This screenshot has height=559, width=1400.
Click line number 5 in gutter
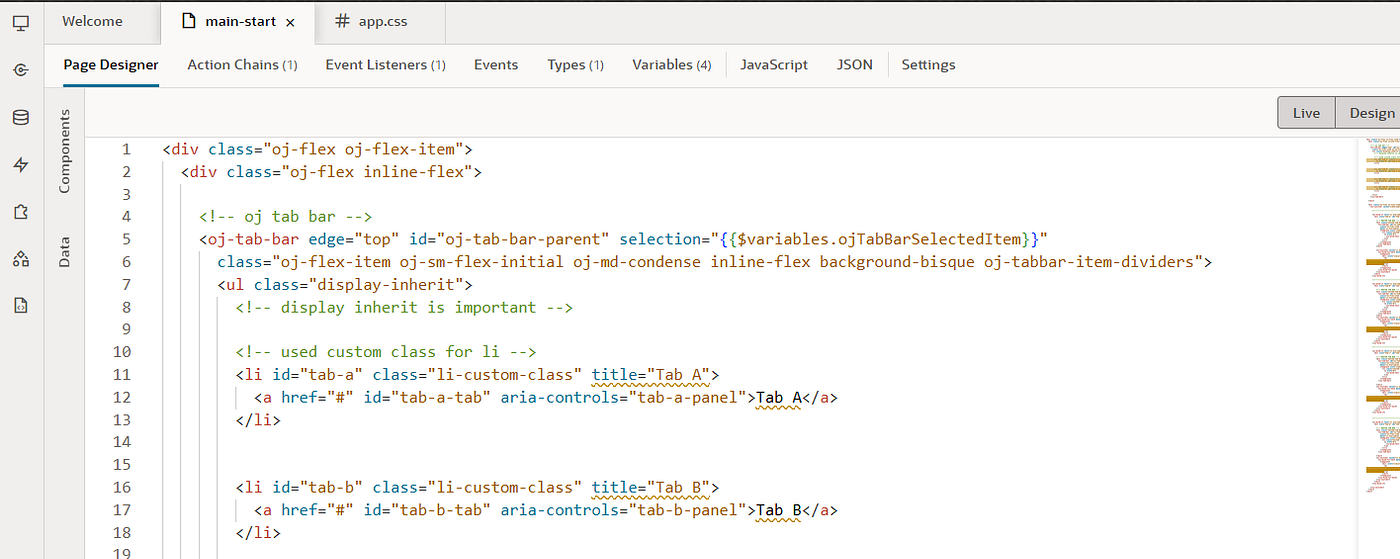coord(126,239)
